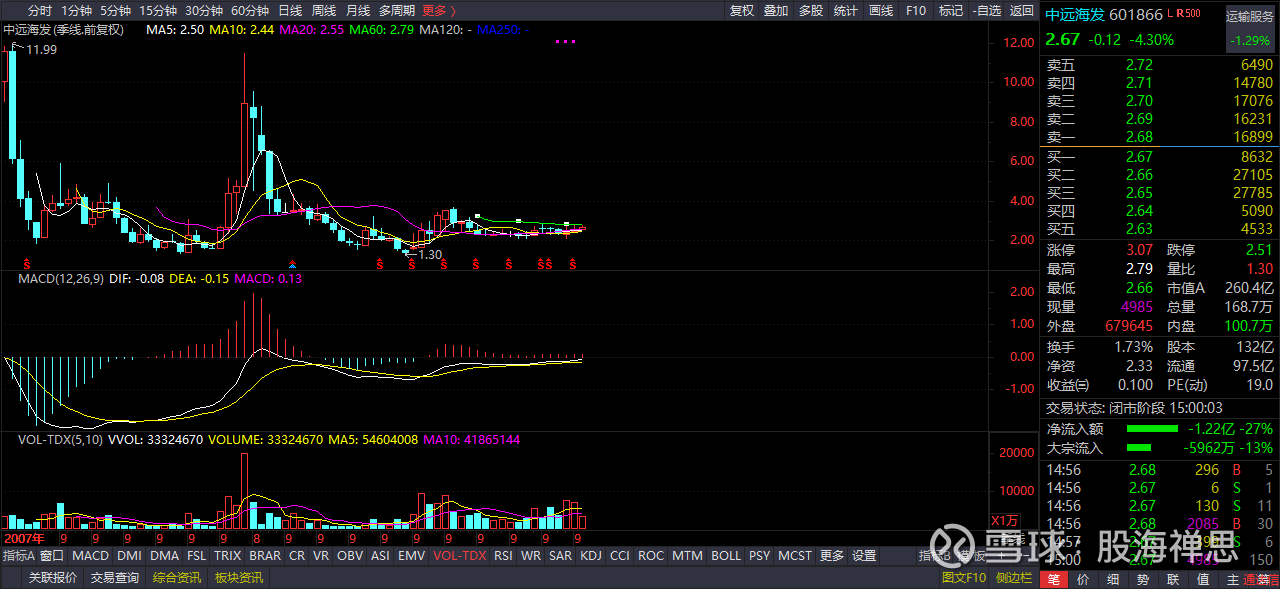Select the 分时 intraday chart period
The width and height of the screenshot is (1280, 589).
click(x=40, y=10)
